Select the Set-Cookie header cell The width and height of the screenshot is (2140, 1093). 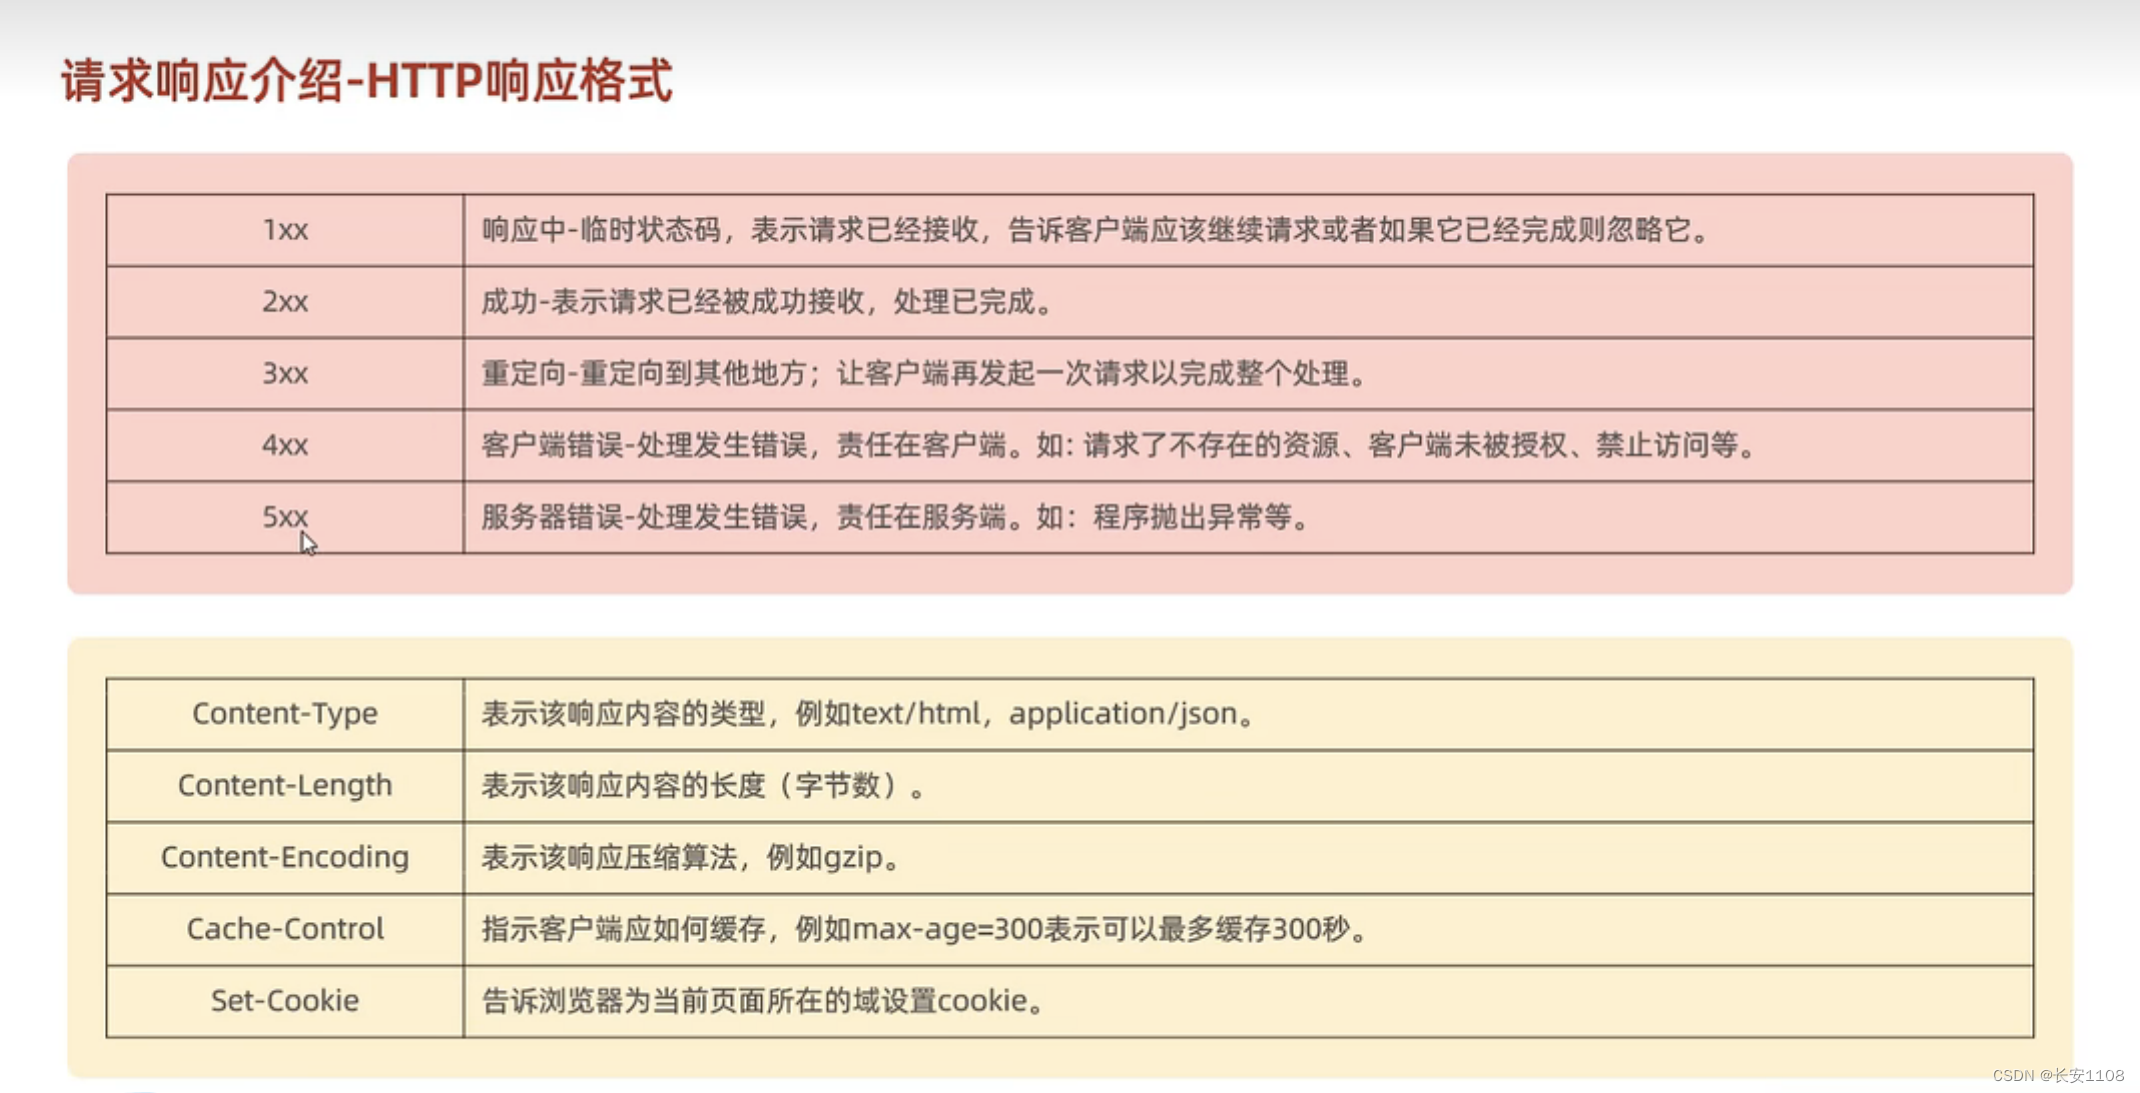pos(285,1001)
